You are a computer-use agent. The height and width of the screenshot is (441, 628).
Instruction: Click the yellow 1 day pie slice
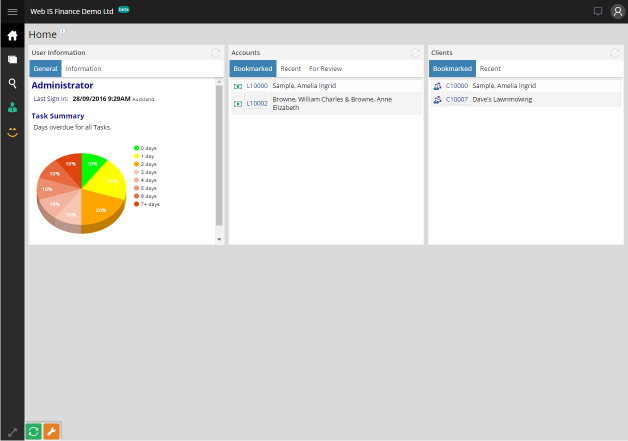110,178
